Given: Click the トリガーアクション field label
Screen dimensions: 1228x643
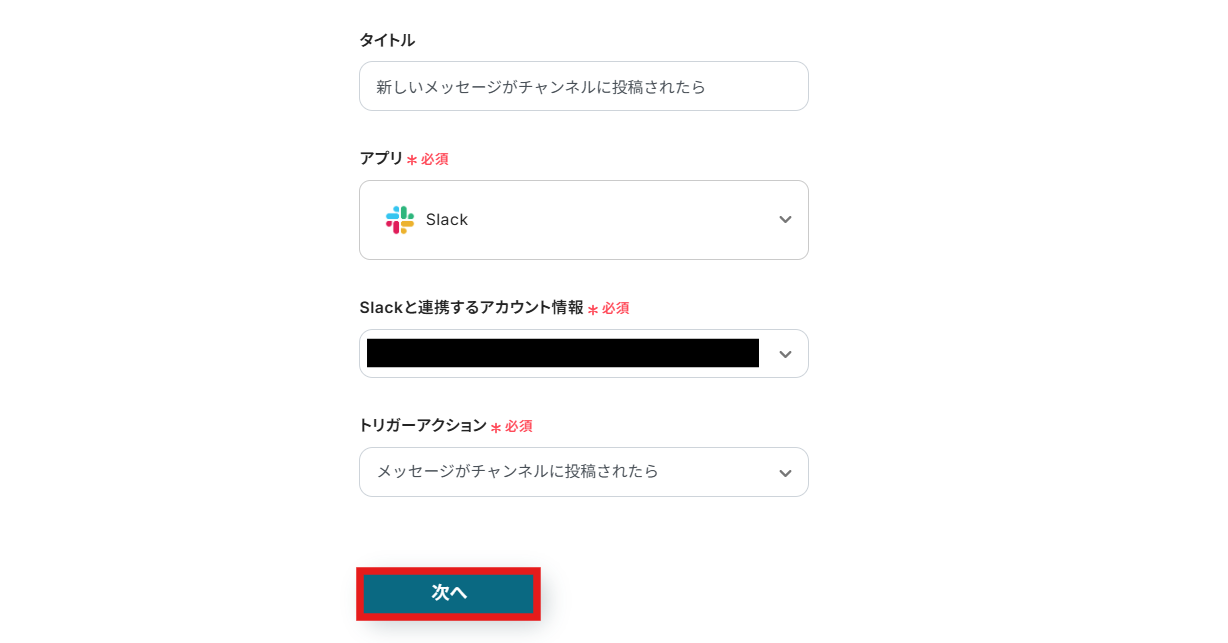Looking at the screenshot, I should coord(422,425).
